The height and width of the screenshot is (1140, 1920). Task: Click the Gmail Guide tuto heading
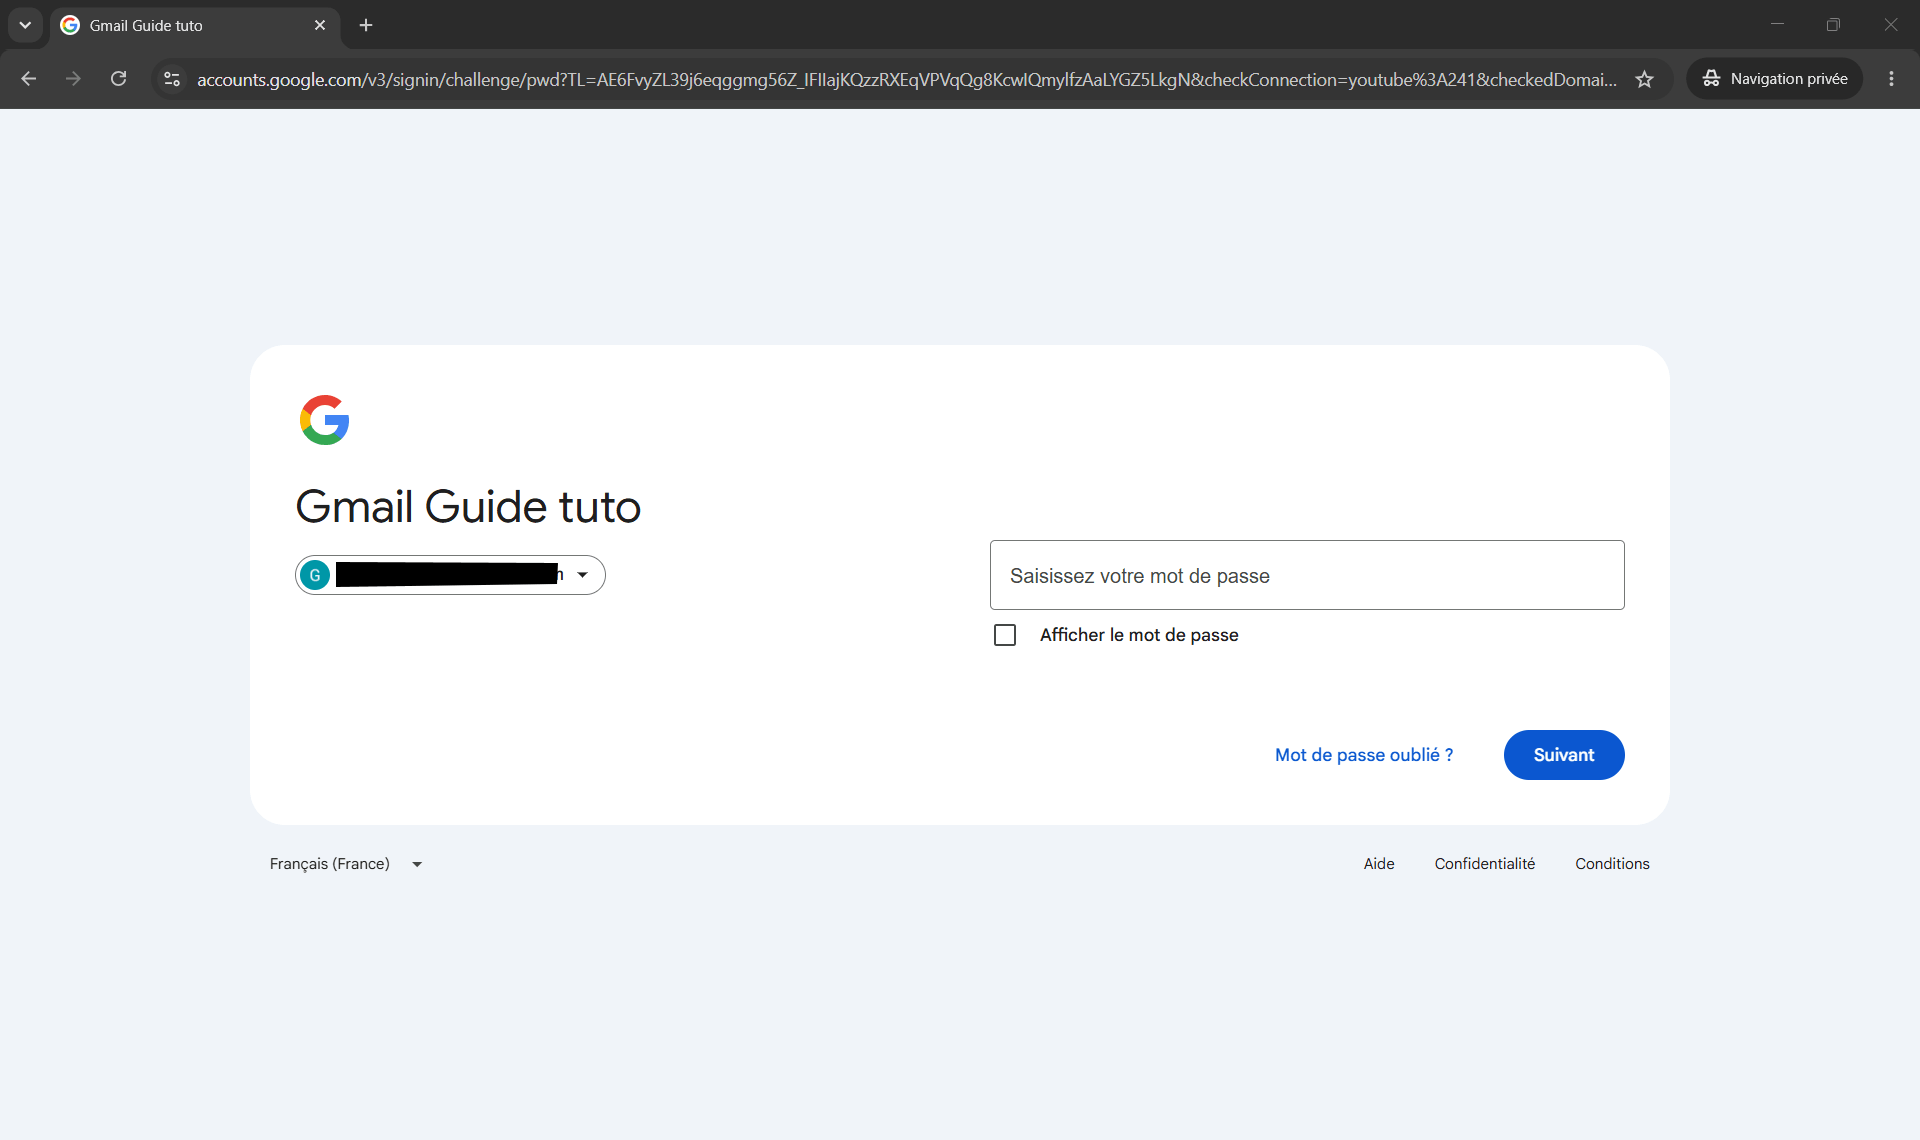point(468,507)
